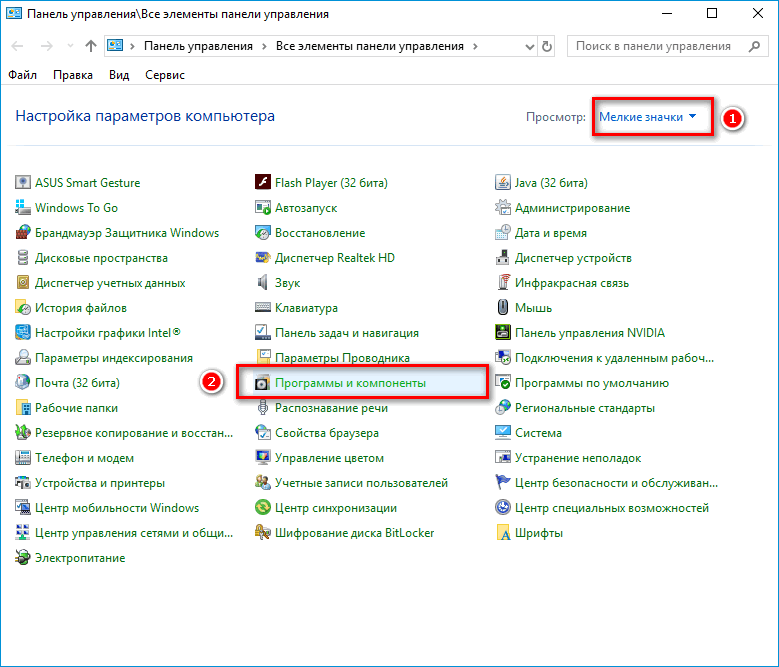The height and width of the screenshot is (667, 779).
Task: Open the Брандмауэр Защитника Windows icon
Action: (24, 233)
